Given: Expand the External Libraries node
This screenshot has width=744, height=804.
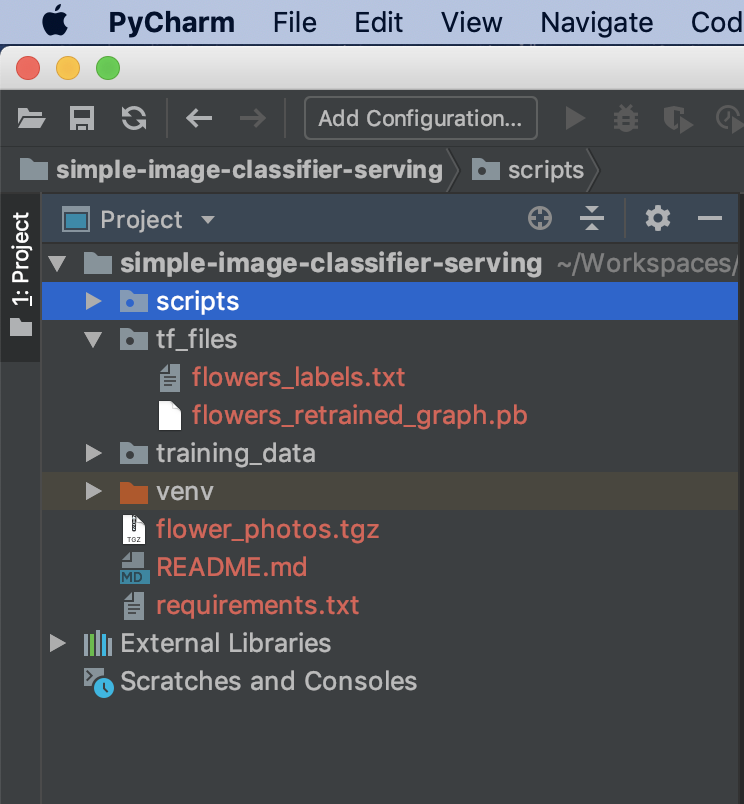Looking at the screenshot, I should (x=58, y=643).
